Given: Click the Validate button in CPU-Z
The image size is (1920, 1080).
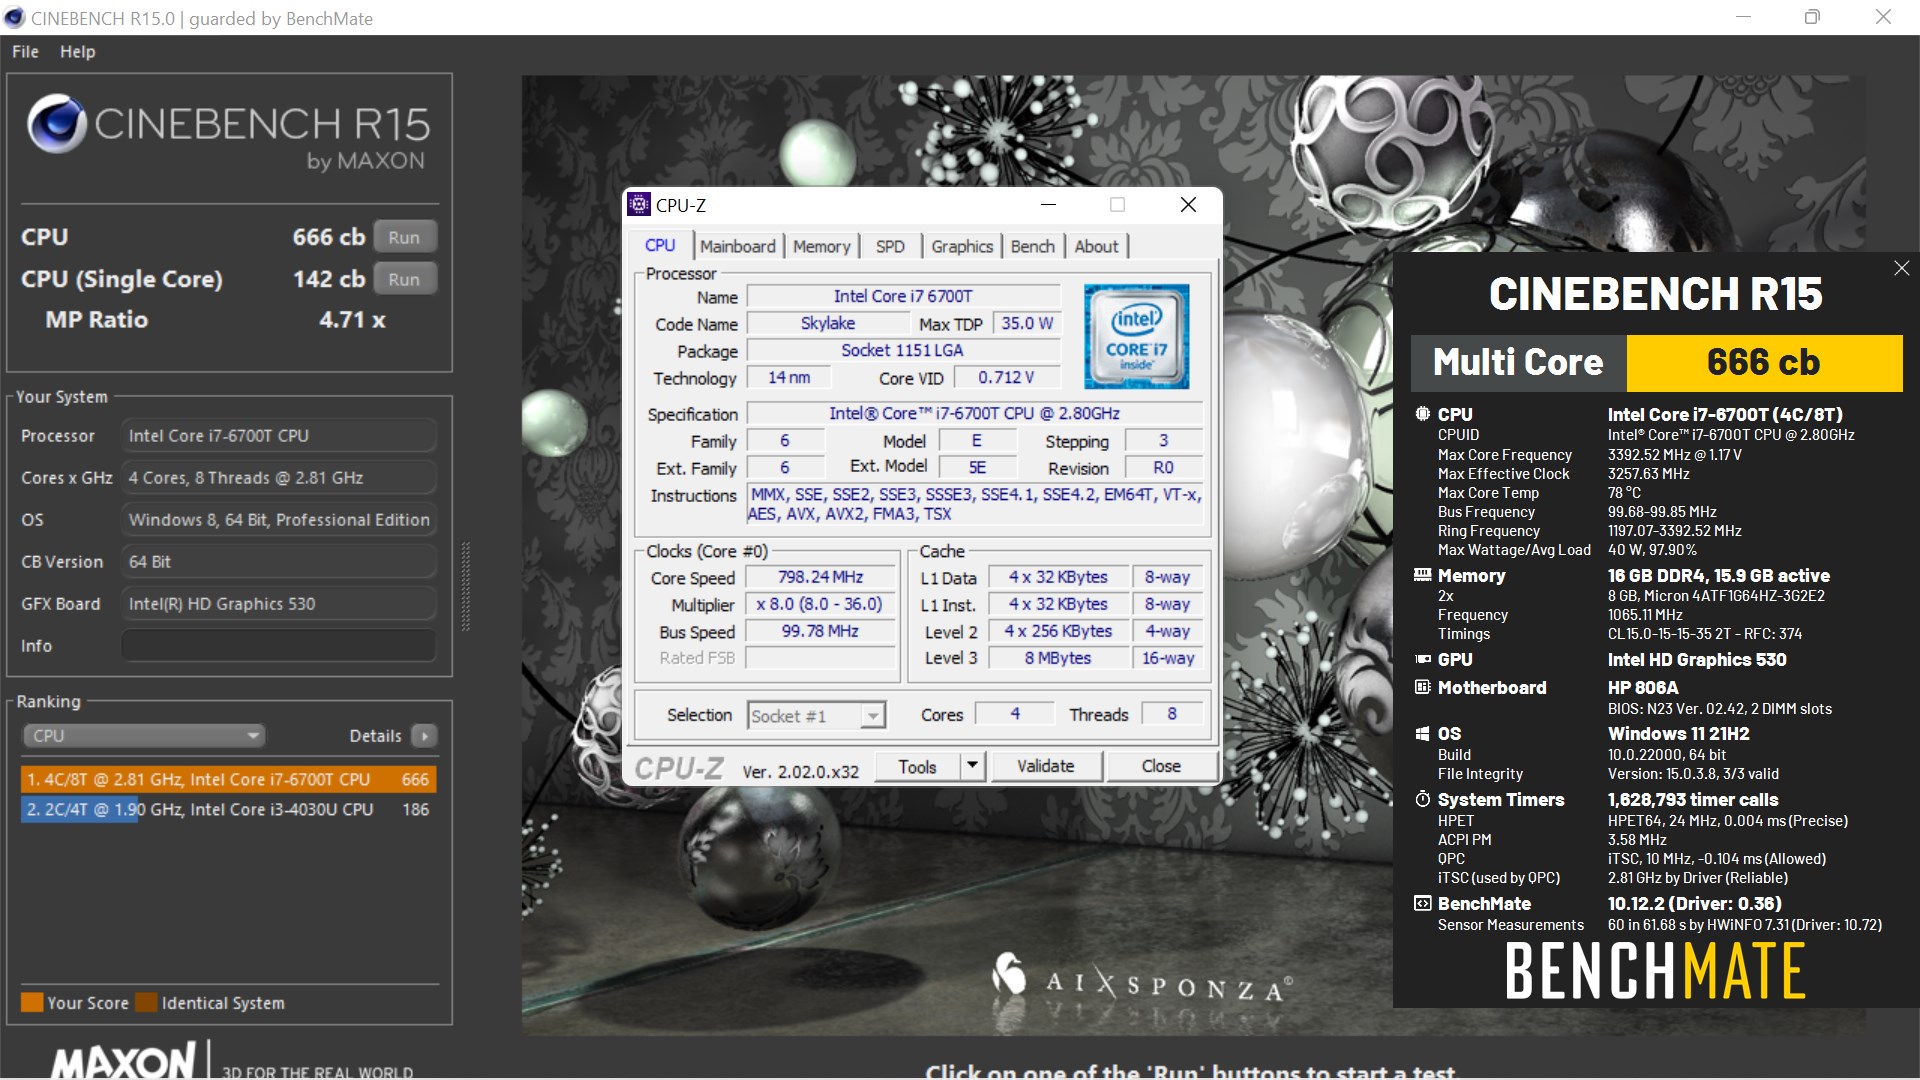Looking at the screenshot, I should point(1045,766).
